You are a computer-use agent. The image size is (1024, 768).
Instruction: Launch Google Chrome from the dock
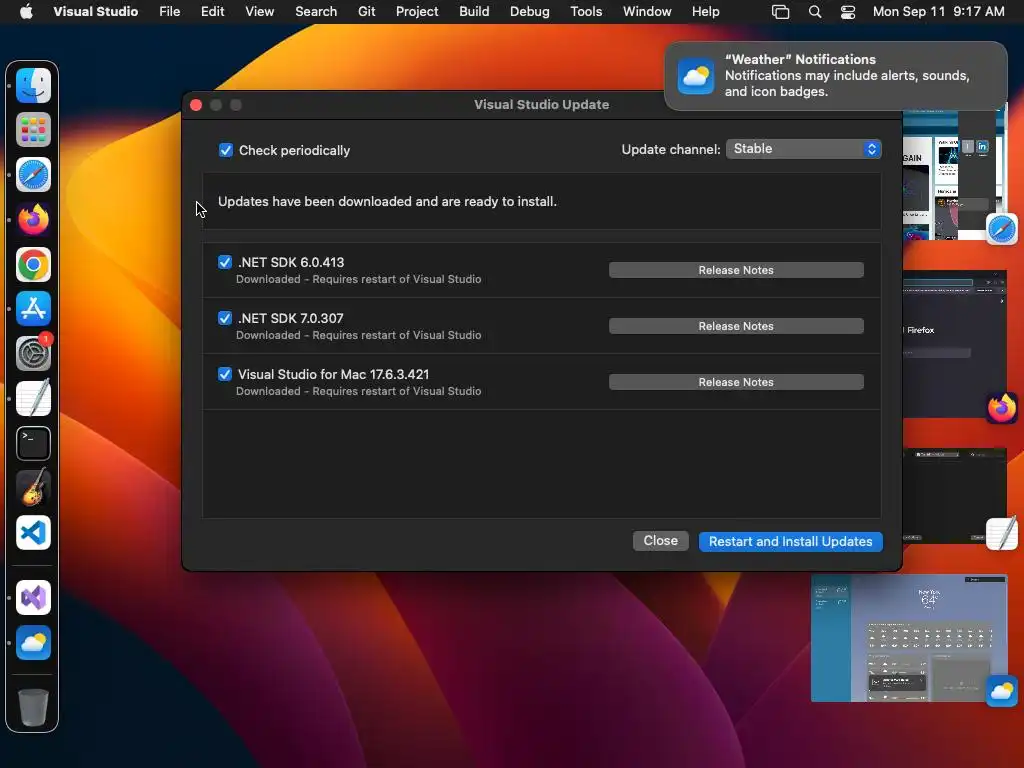33,264
